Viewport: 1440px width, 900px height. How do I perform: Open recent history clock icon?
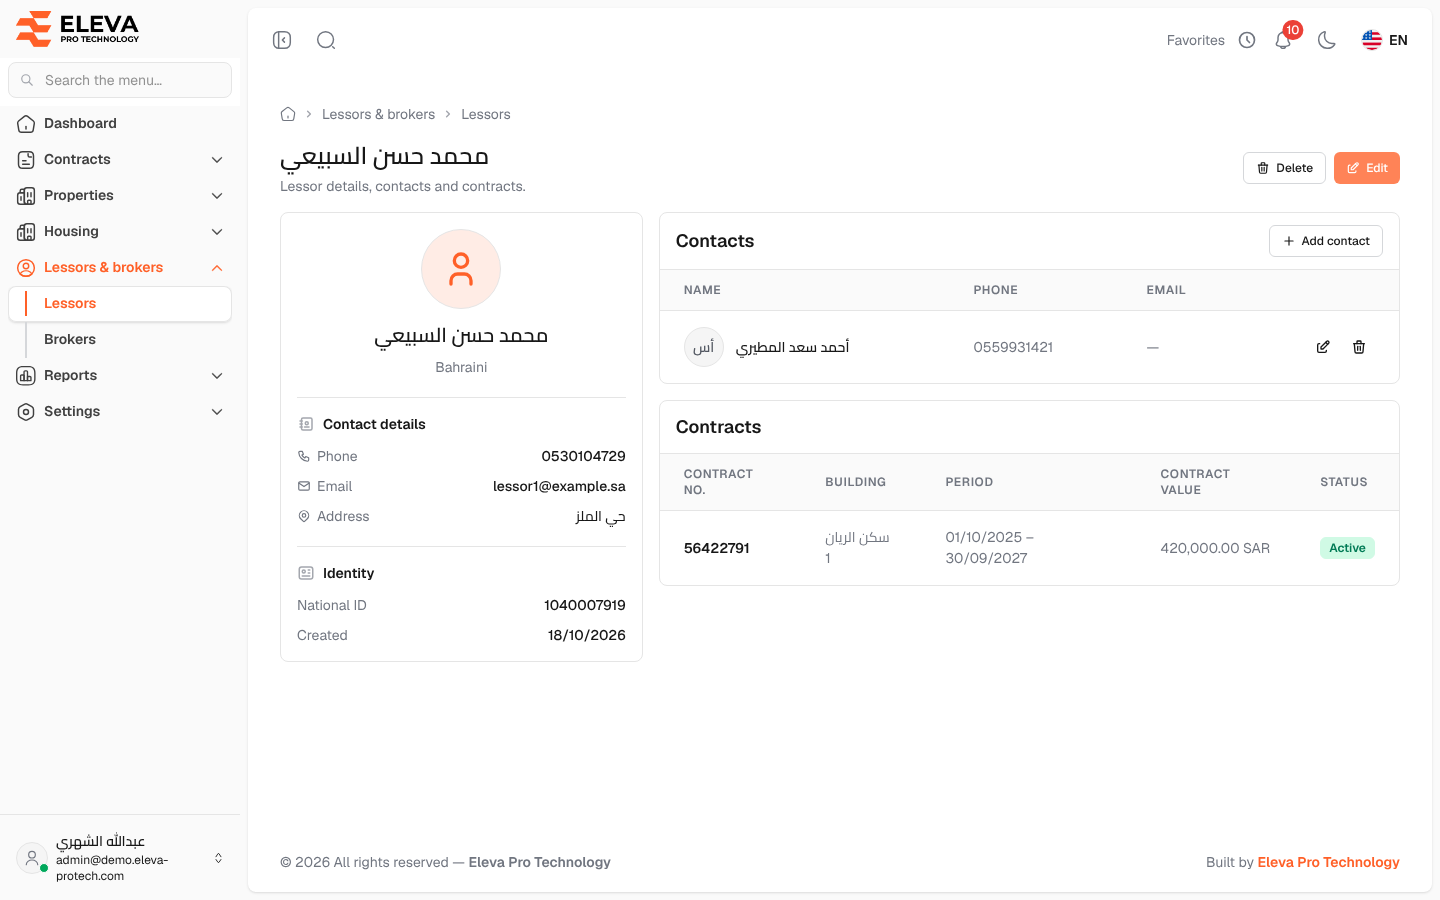click(1247, 40)
